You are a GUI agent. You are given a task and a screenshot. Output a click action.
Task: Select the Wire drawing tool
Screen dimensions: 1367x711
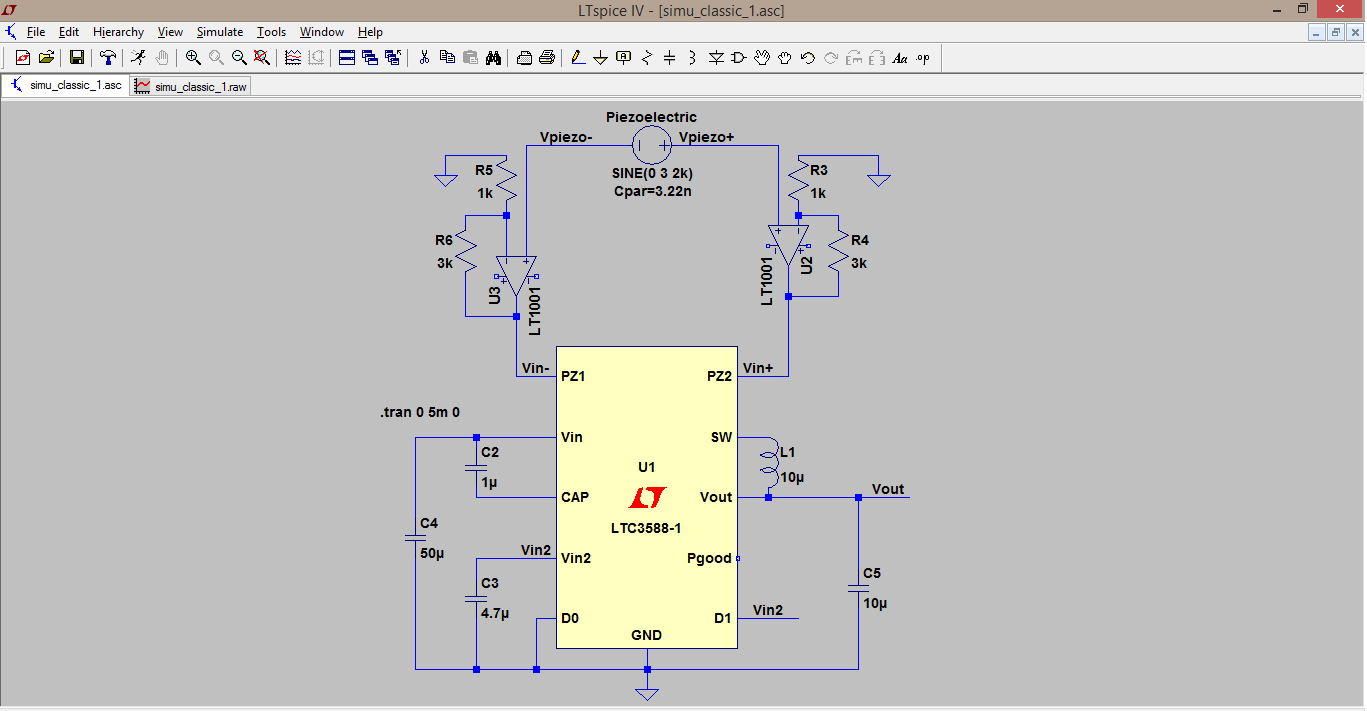(577, 57)
